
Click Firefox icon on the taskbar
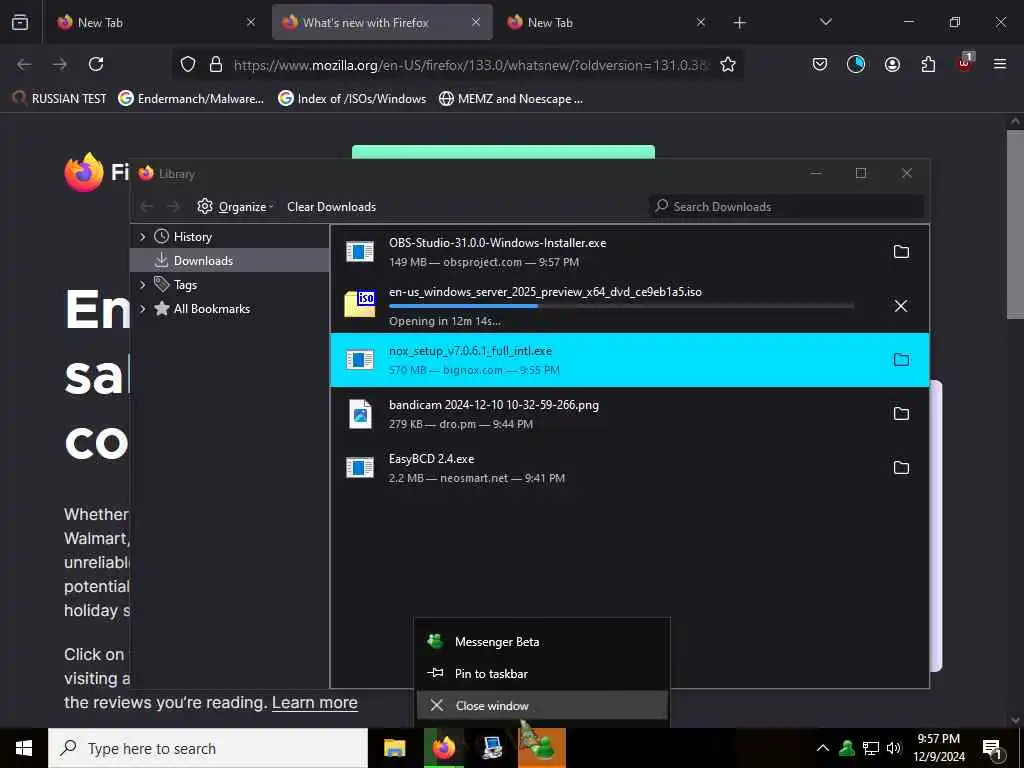pos(444,748)
